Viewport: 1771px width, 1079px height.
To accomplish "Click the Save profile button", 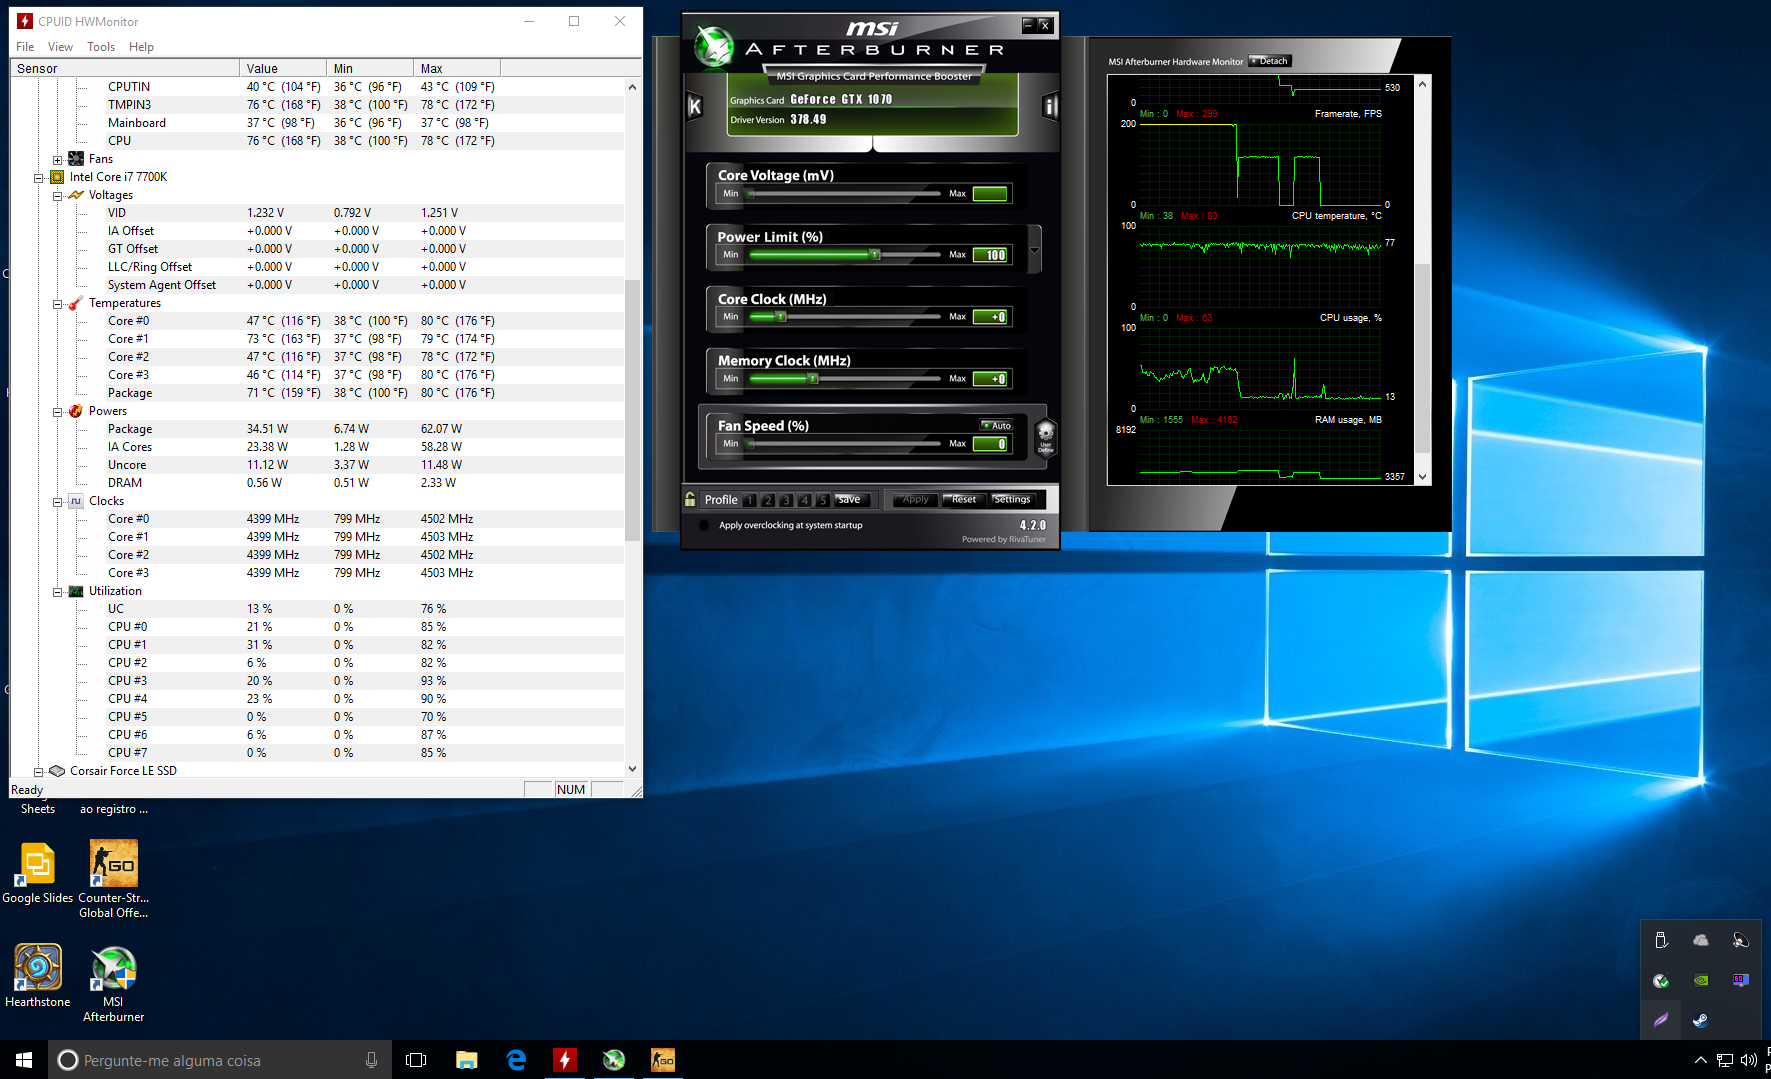I will (x=853, y=499).
